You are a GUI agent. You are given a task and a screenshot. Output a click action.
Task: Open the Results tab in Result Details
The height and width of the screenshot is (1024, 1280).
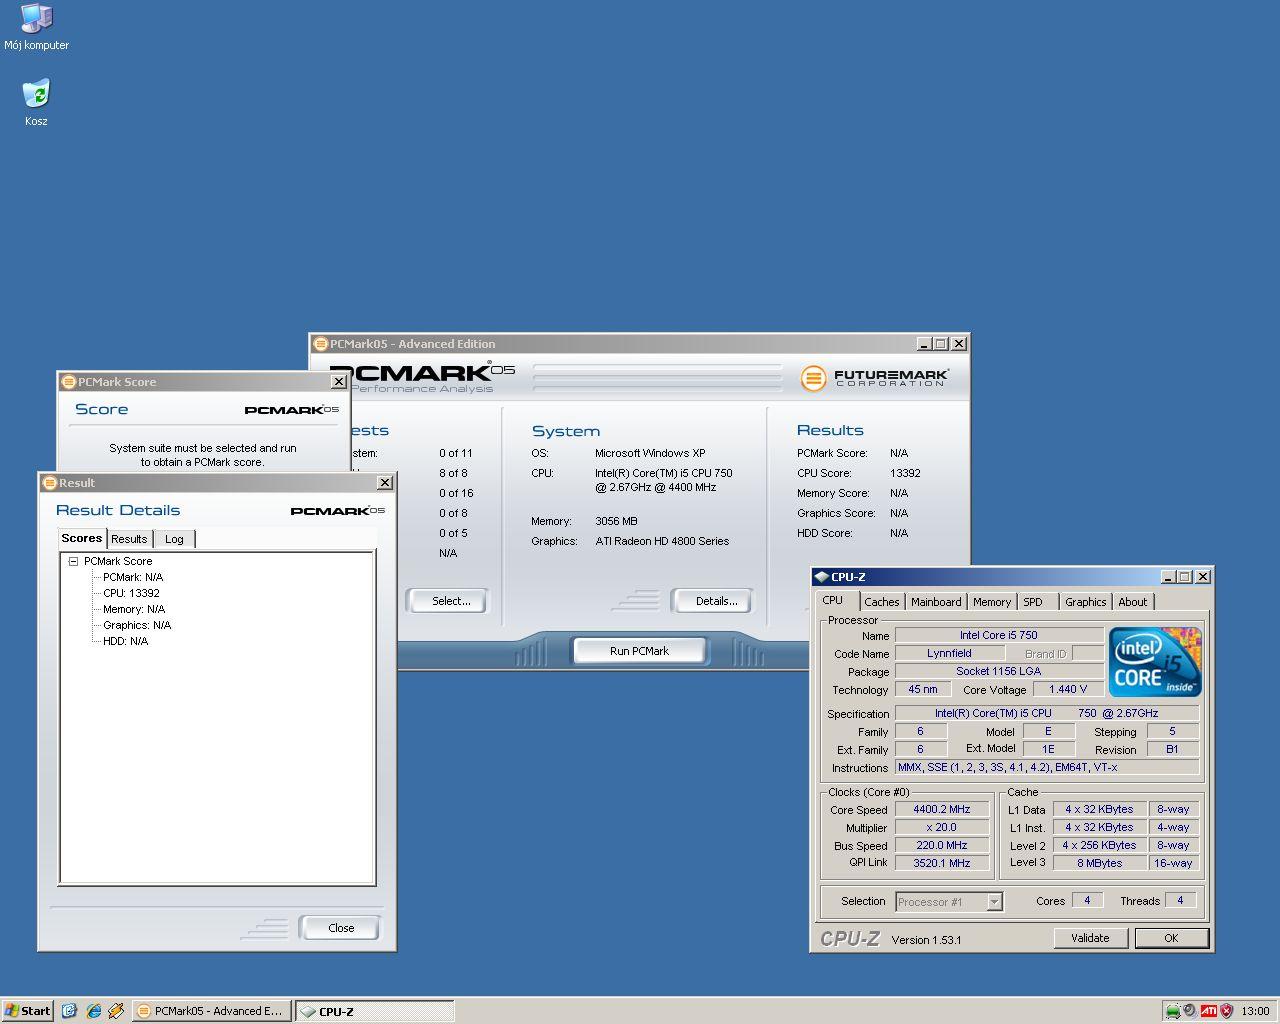coord(129,539)
